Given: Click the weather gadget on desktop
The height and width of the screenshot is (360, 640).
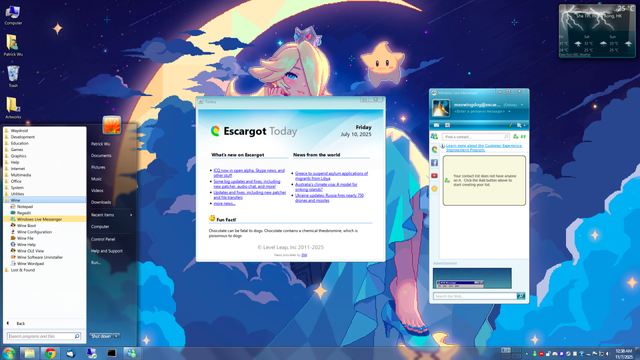Looking at the screenshot, I should [x=597, y=31].
